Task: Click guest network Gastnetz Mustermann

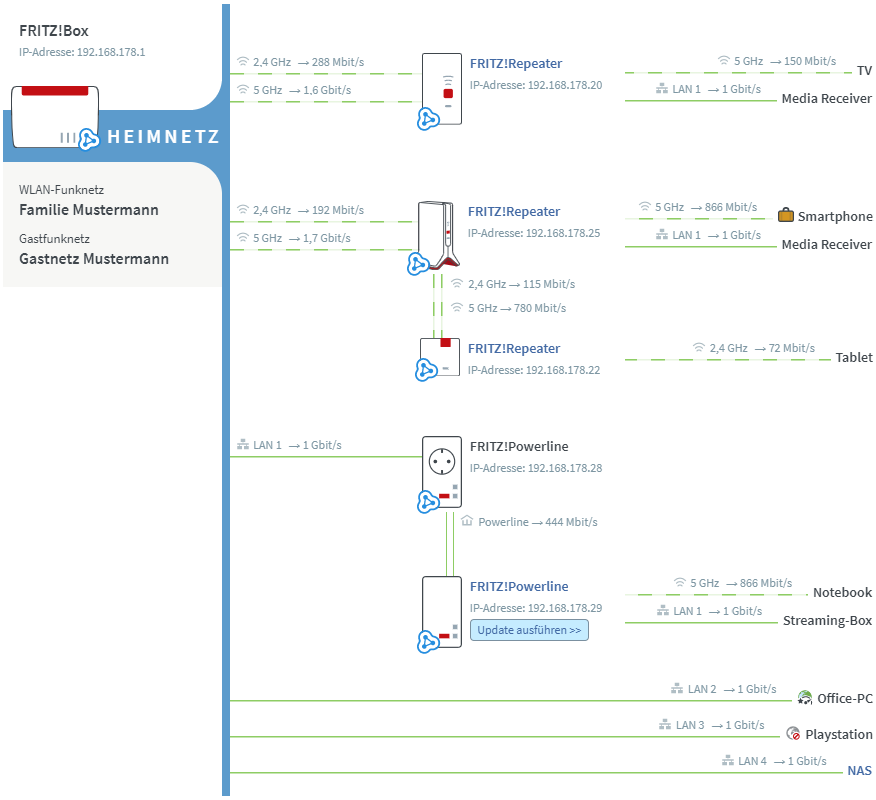Action: 94,259
